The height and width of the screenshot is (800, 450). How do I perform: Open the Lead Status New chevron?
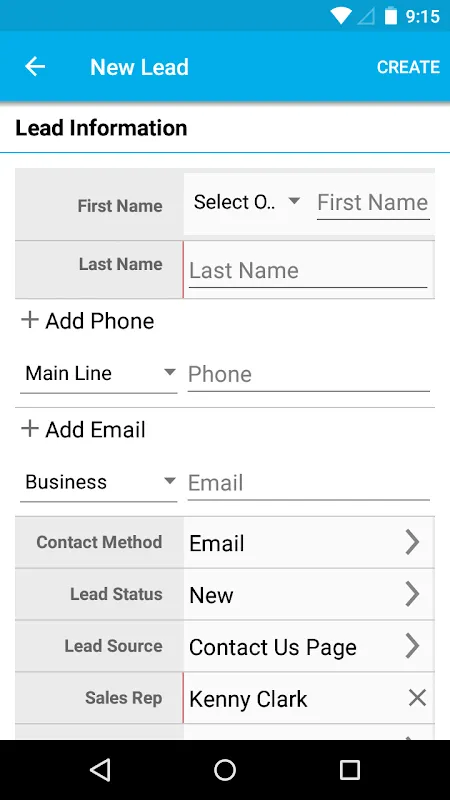pyautogui.click(x=412, y=594)
